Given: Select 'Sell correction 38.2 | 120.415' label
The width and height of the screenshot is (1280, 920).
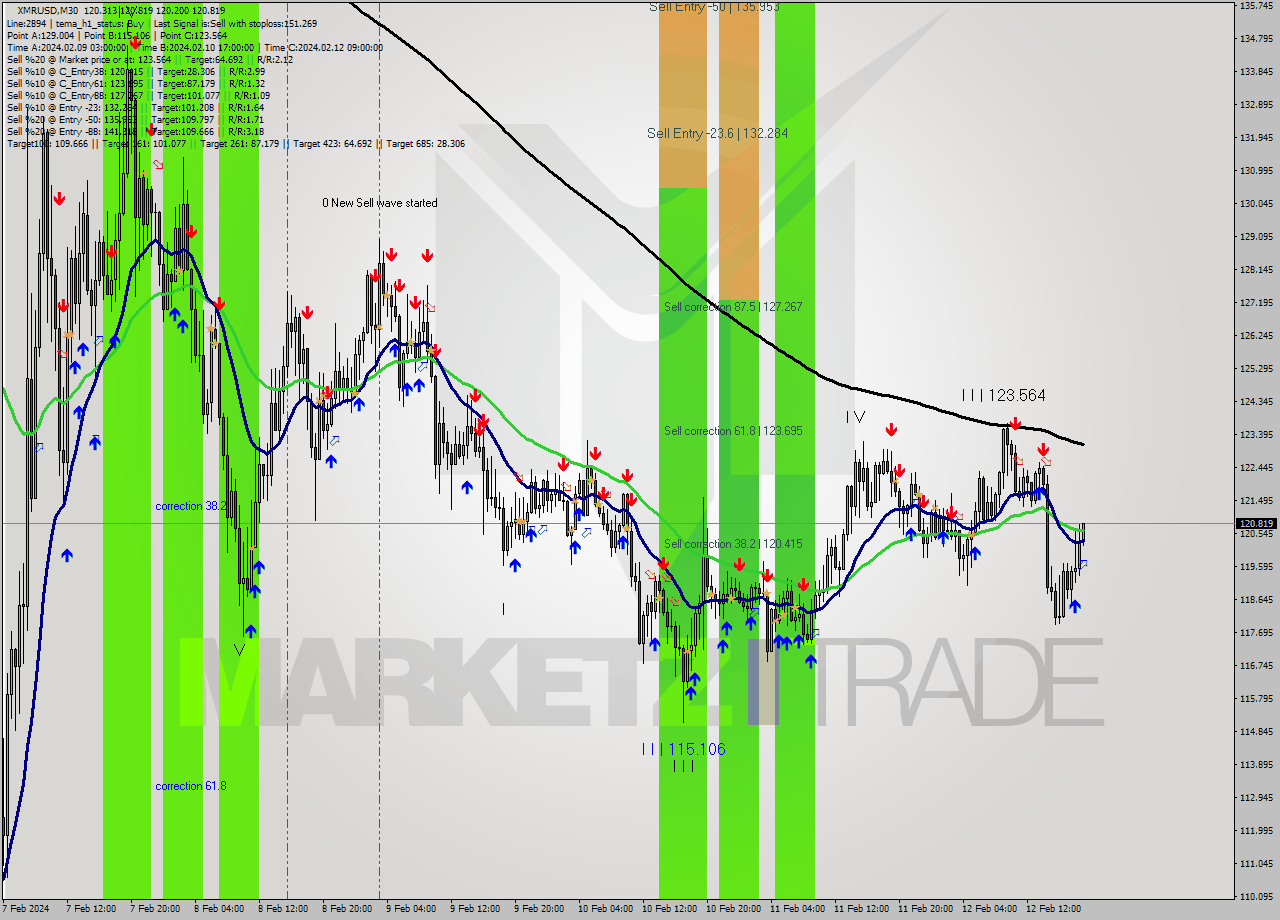Looking at the screenshot, I should click(x=733, y=544).
